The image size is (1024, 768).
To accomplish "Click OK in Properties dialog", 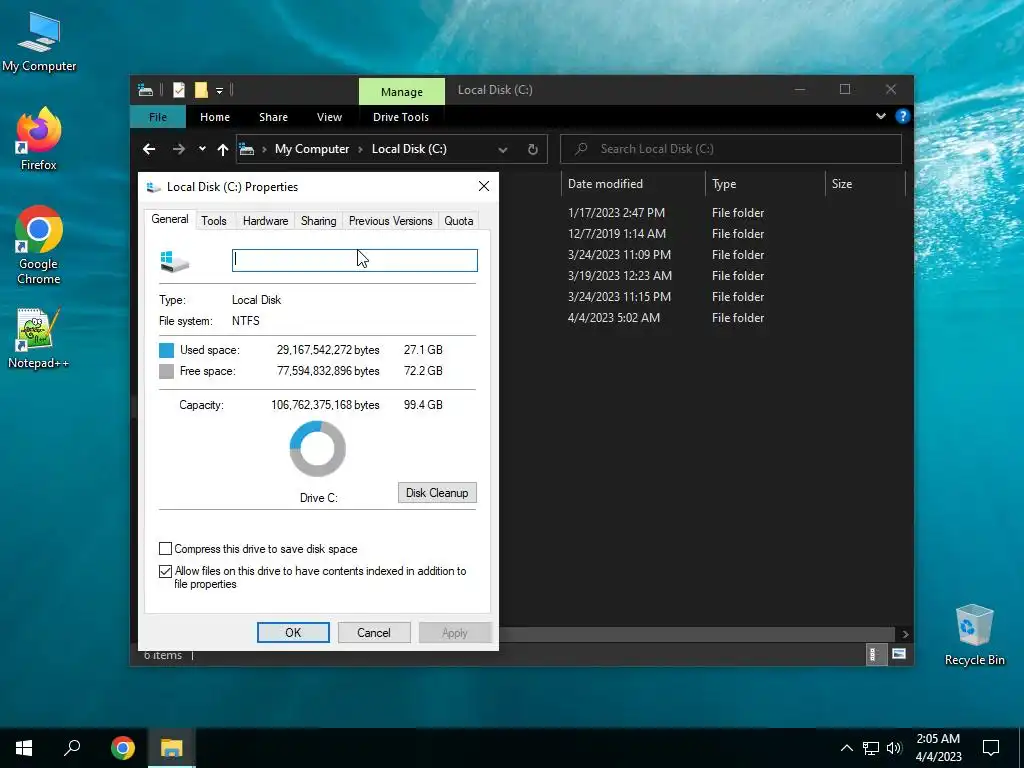I will click(x=293, y=632).
